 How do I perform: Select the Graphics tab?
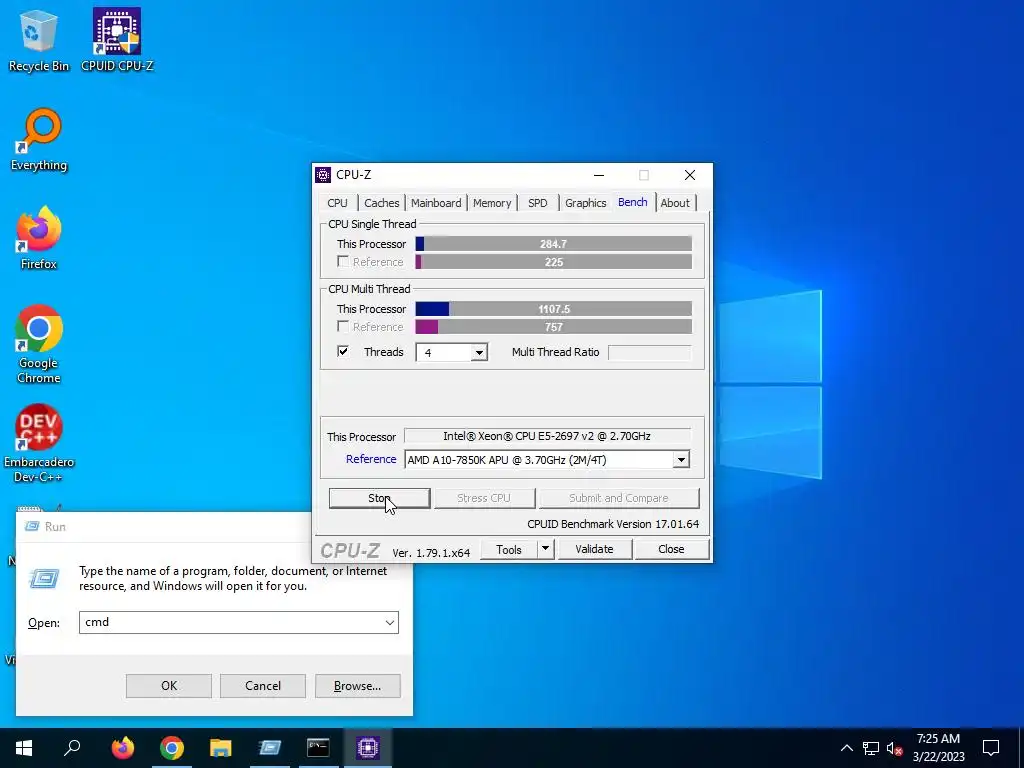pos(586,203)
